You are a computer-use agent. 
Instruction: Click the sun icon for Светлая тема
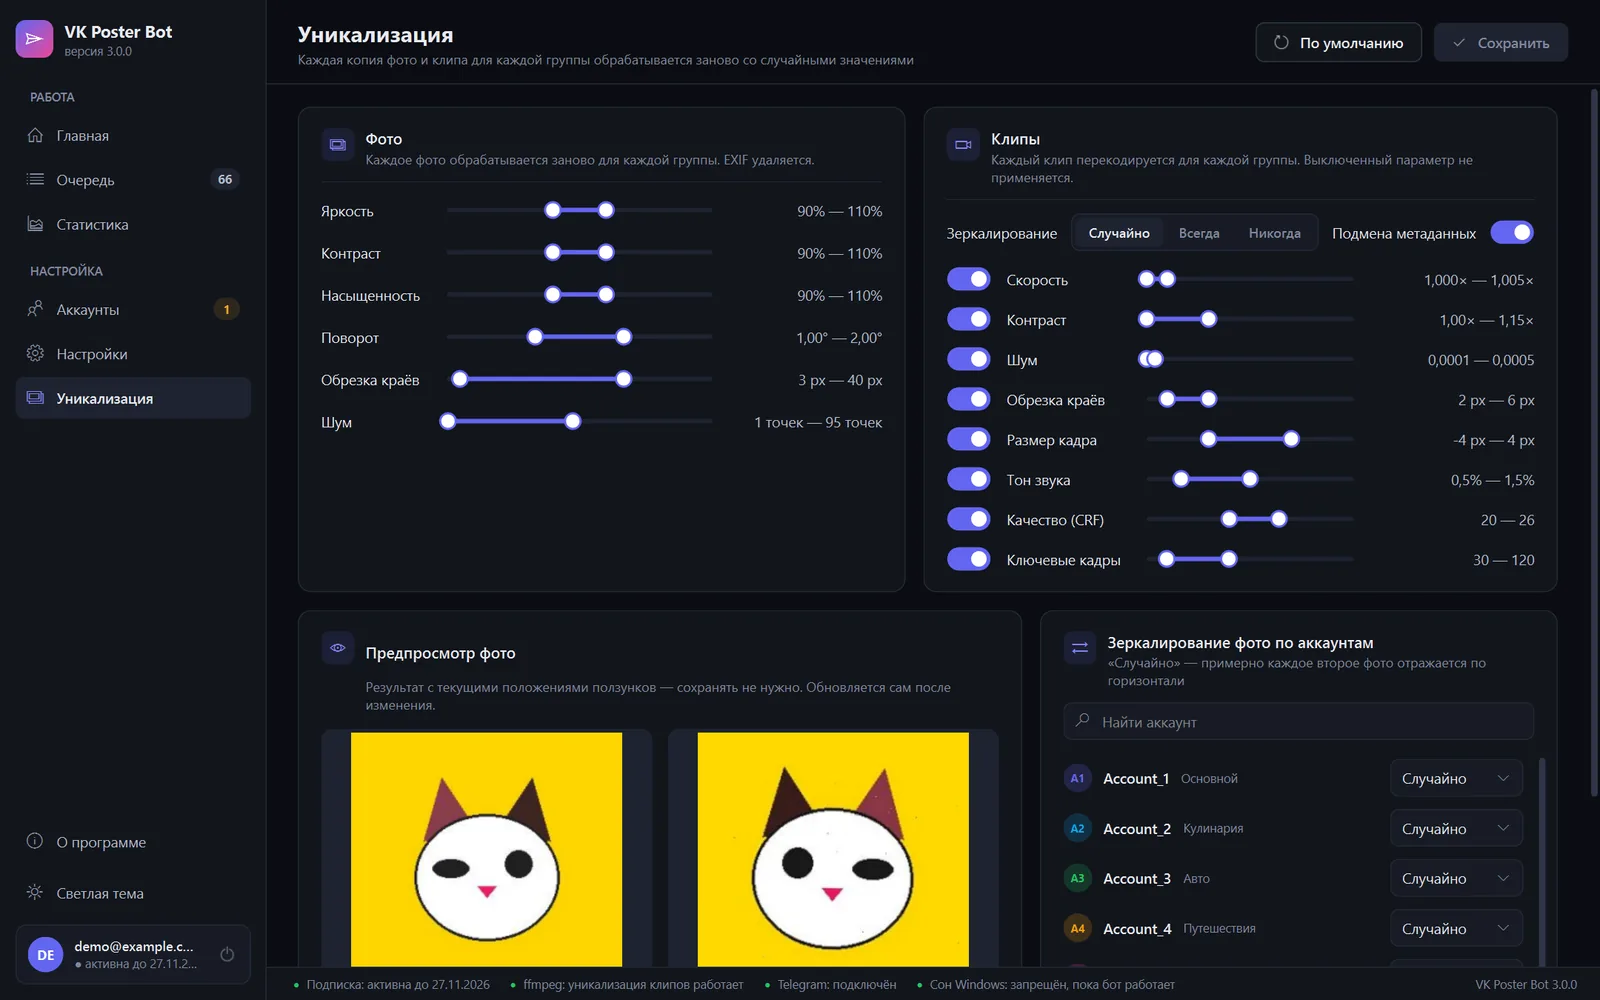35,892
